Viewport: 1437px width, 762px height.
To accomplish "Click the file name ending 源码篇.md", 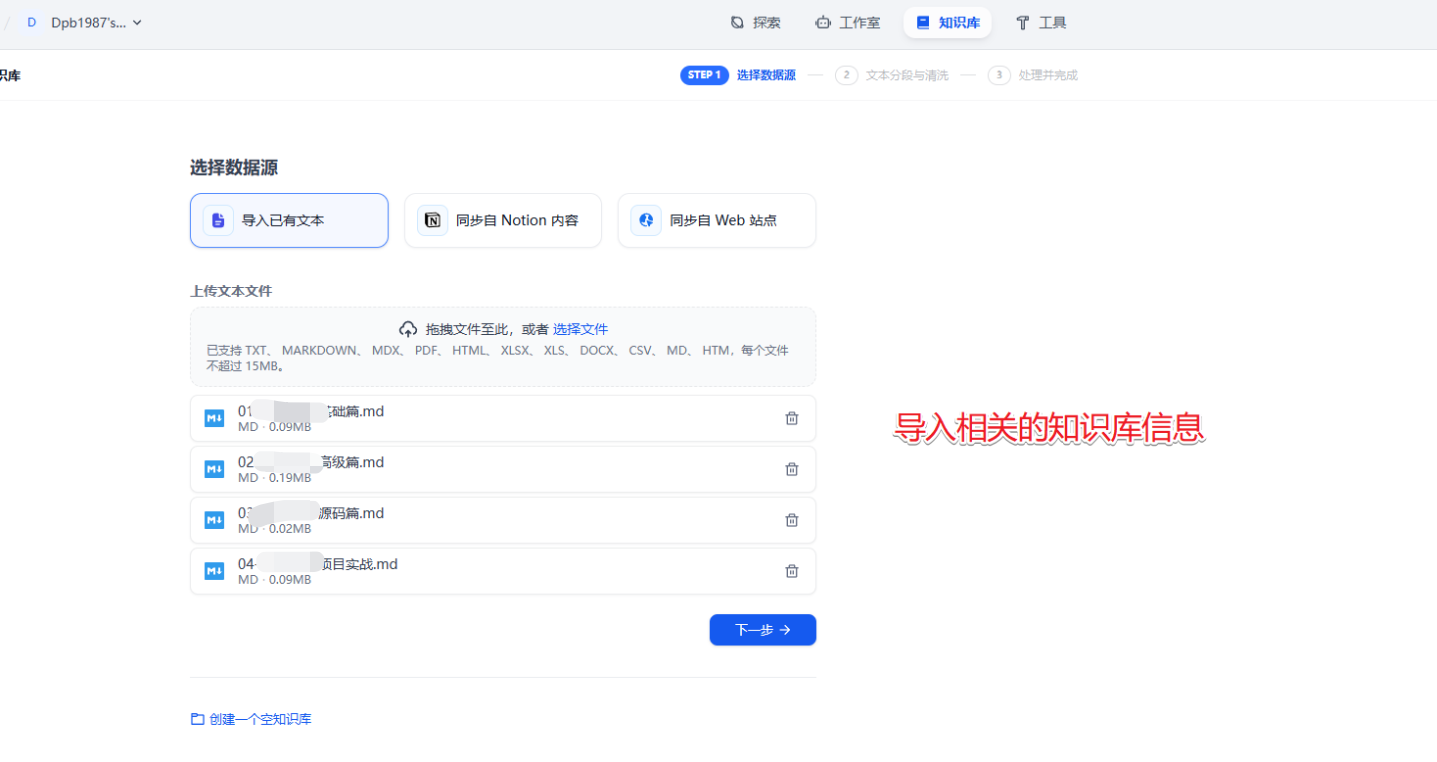I will (311, 513).
